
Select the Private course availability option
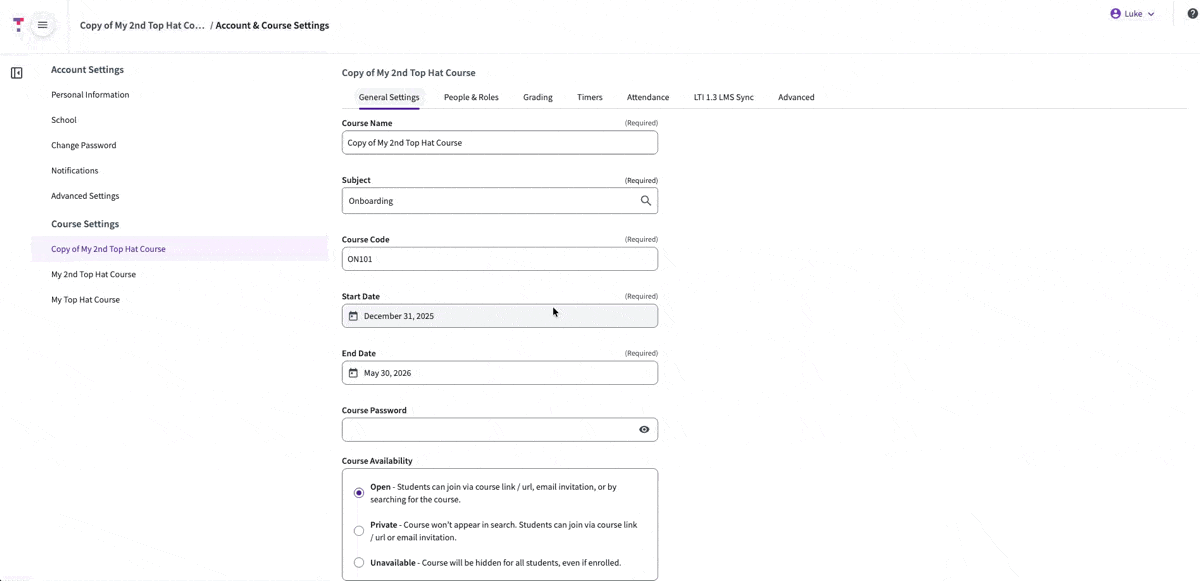pos(358,530)
